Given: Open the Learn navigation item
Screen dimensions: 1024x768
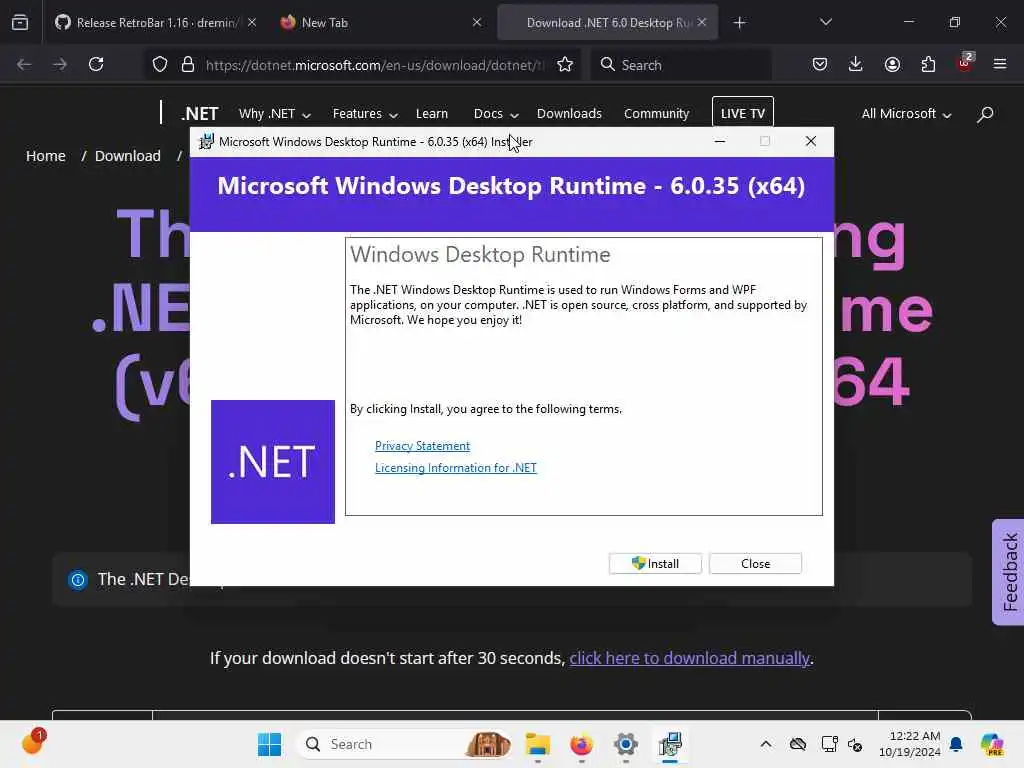Looking at the screenshot, I should 432,114.
